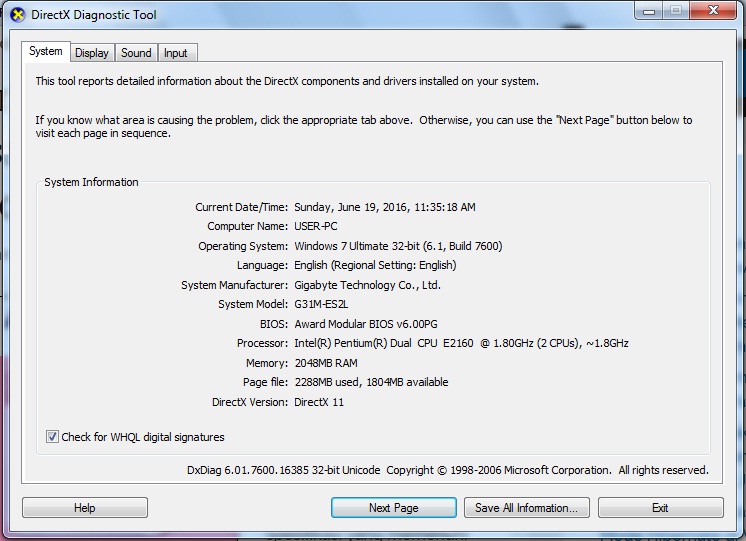Click the Page file: label
Image resolution: width=746 pixels, height=541 pixels.
265,382
